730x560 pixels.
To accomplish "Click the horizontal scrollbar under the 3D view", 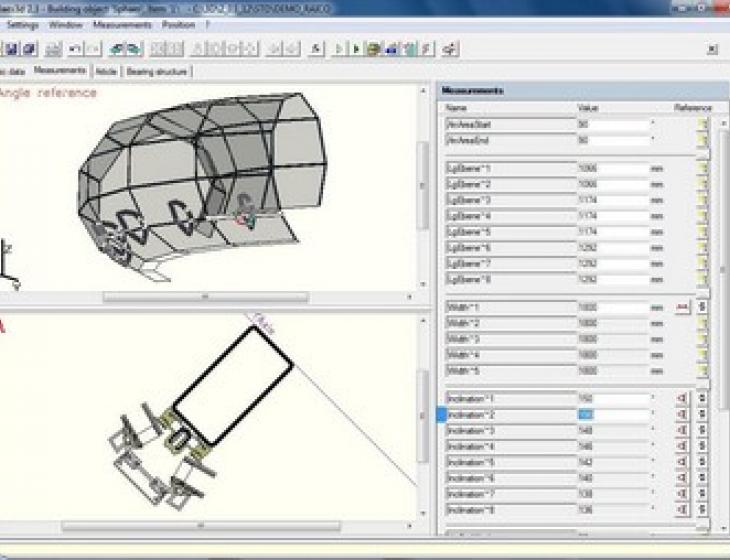I will click(x=205, y=297).
